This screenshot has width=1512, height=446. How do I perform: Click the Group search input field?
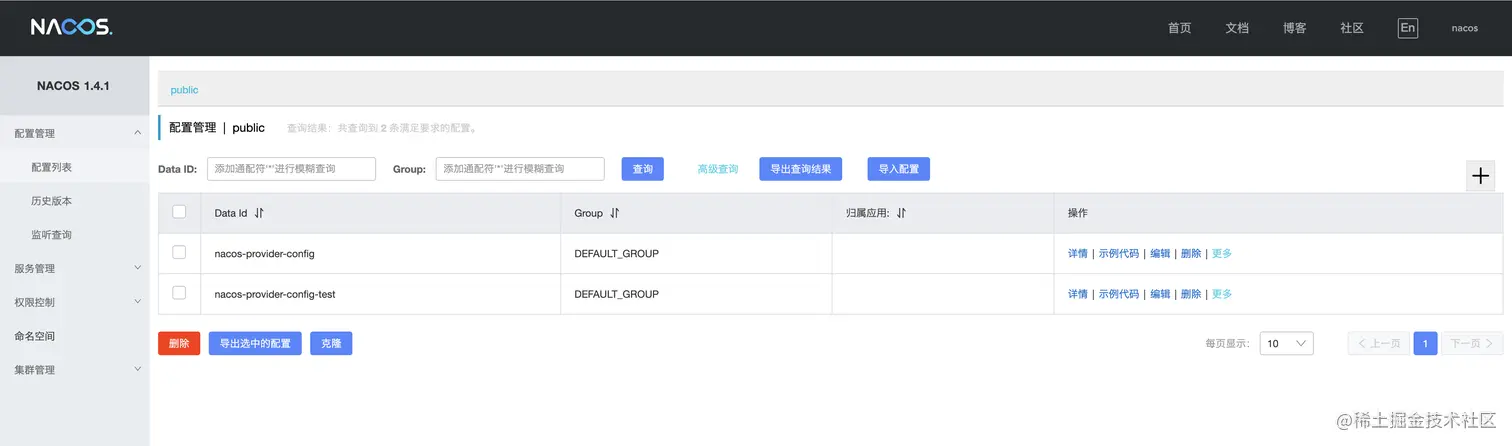(x=520, y=169)
